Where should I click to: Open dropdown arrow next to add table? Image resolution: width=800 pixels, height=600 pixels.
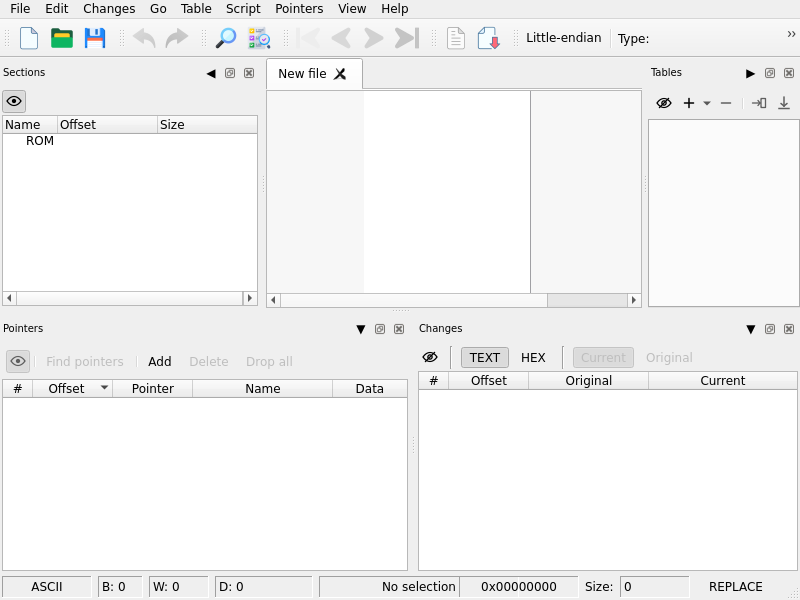pos(707,103)
